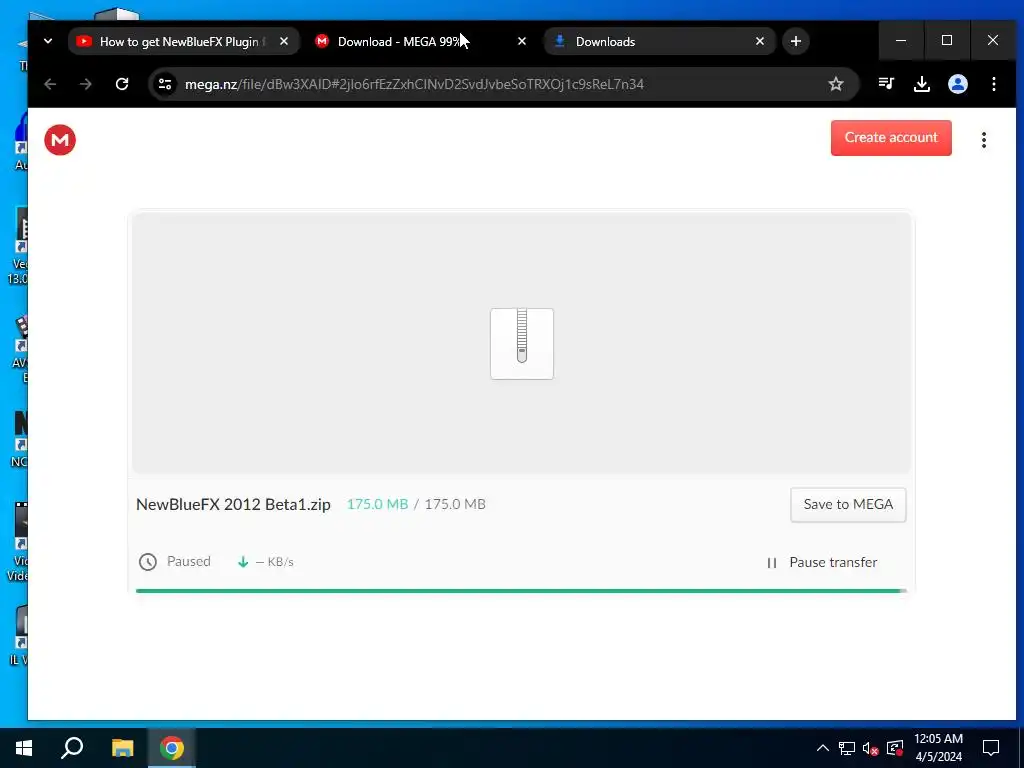Image resolution: width=1024 pixels, height=768 pixels.
Task: Click Chrome icon in taskbar
Action: pyautogui.click(x=172, y=748)
